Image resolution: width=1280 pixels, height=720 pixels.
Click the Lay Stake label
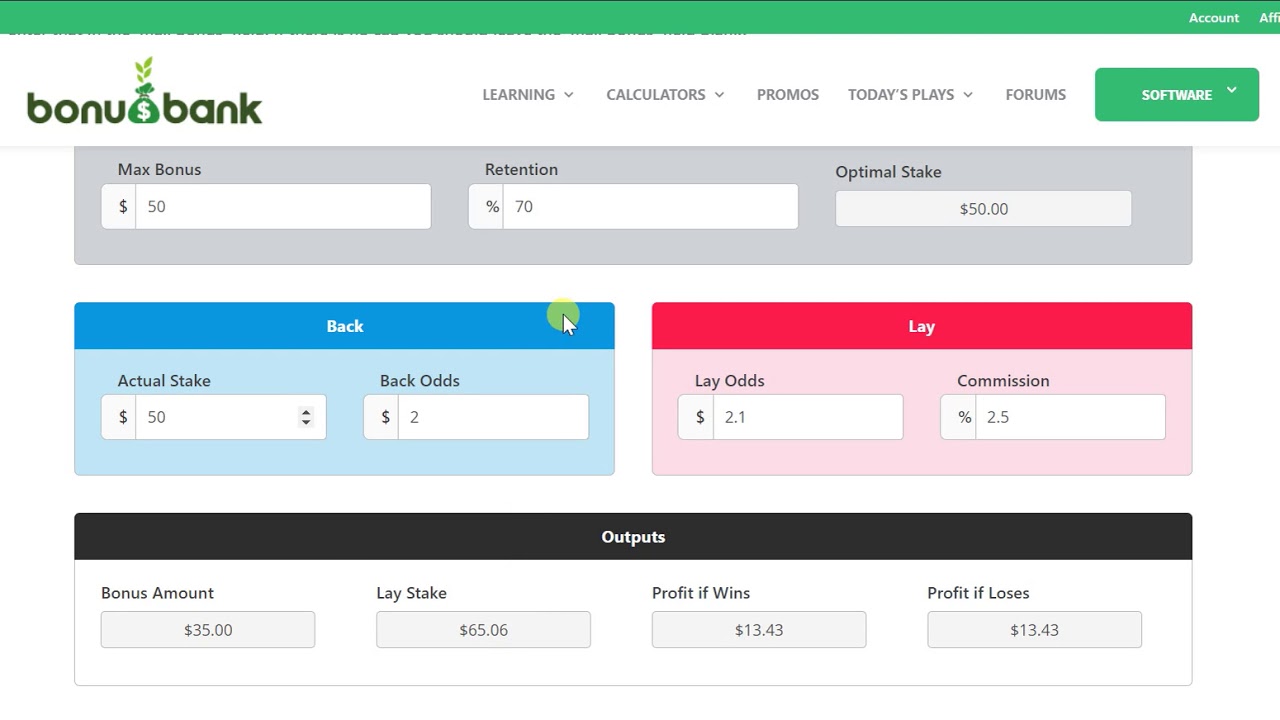[411, 593]
